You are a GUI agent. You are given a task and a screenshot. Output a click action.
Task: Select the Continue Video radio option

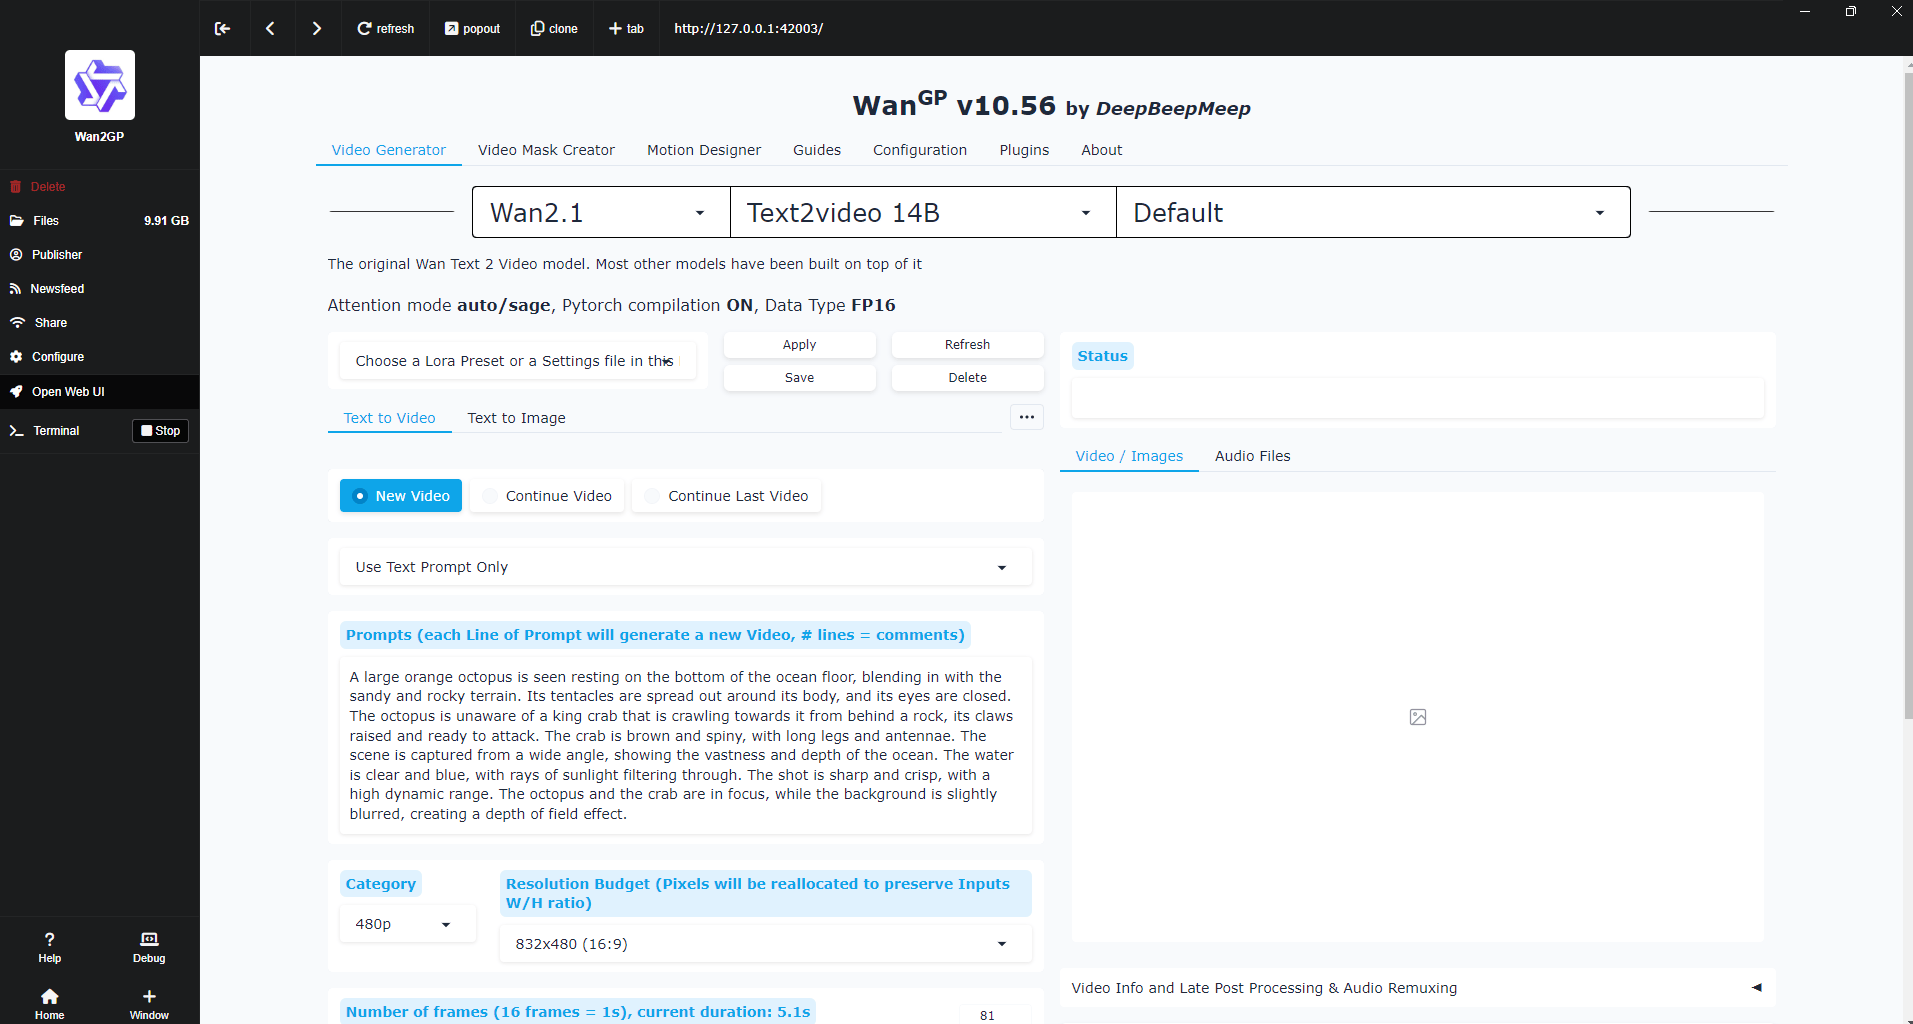click(547, 496)
